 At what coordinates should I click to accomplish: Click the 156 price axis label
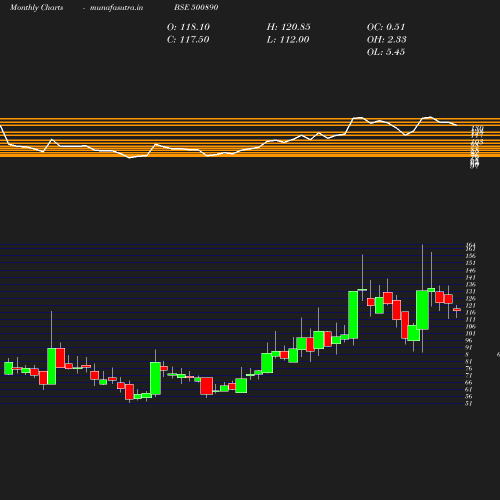[x=470, y=256]
